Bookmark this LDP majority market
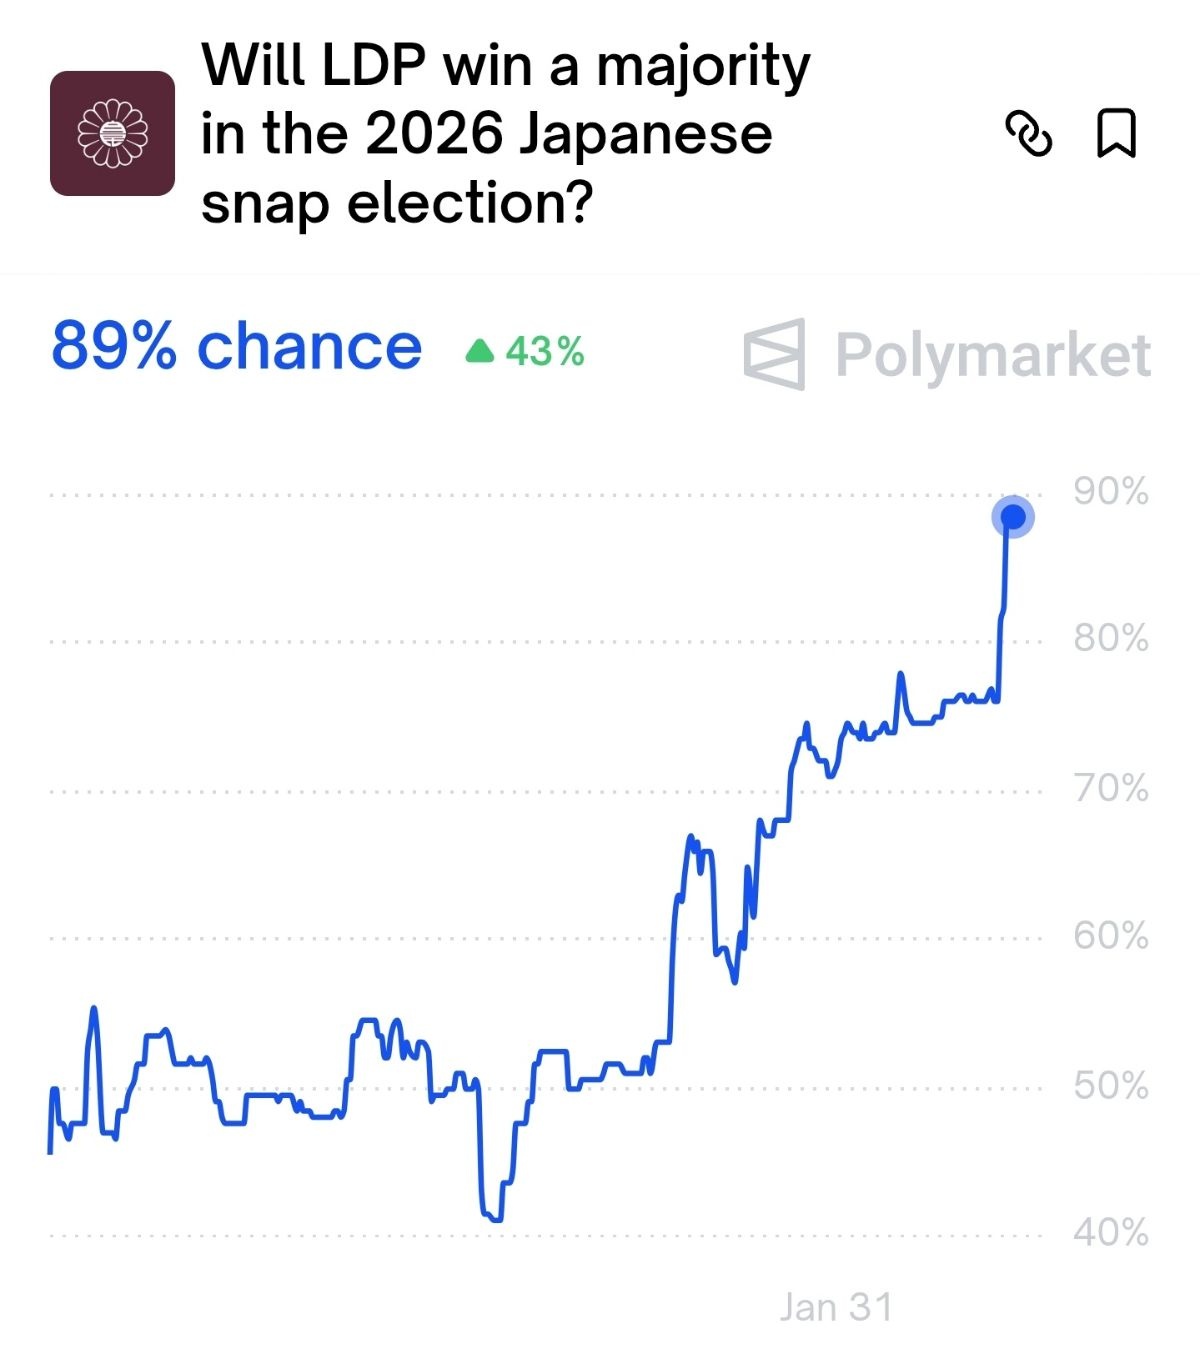This screenshot has width=1200, height=1354. tap(1116, 134)
